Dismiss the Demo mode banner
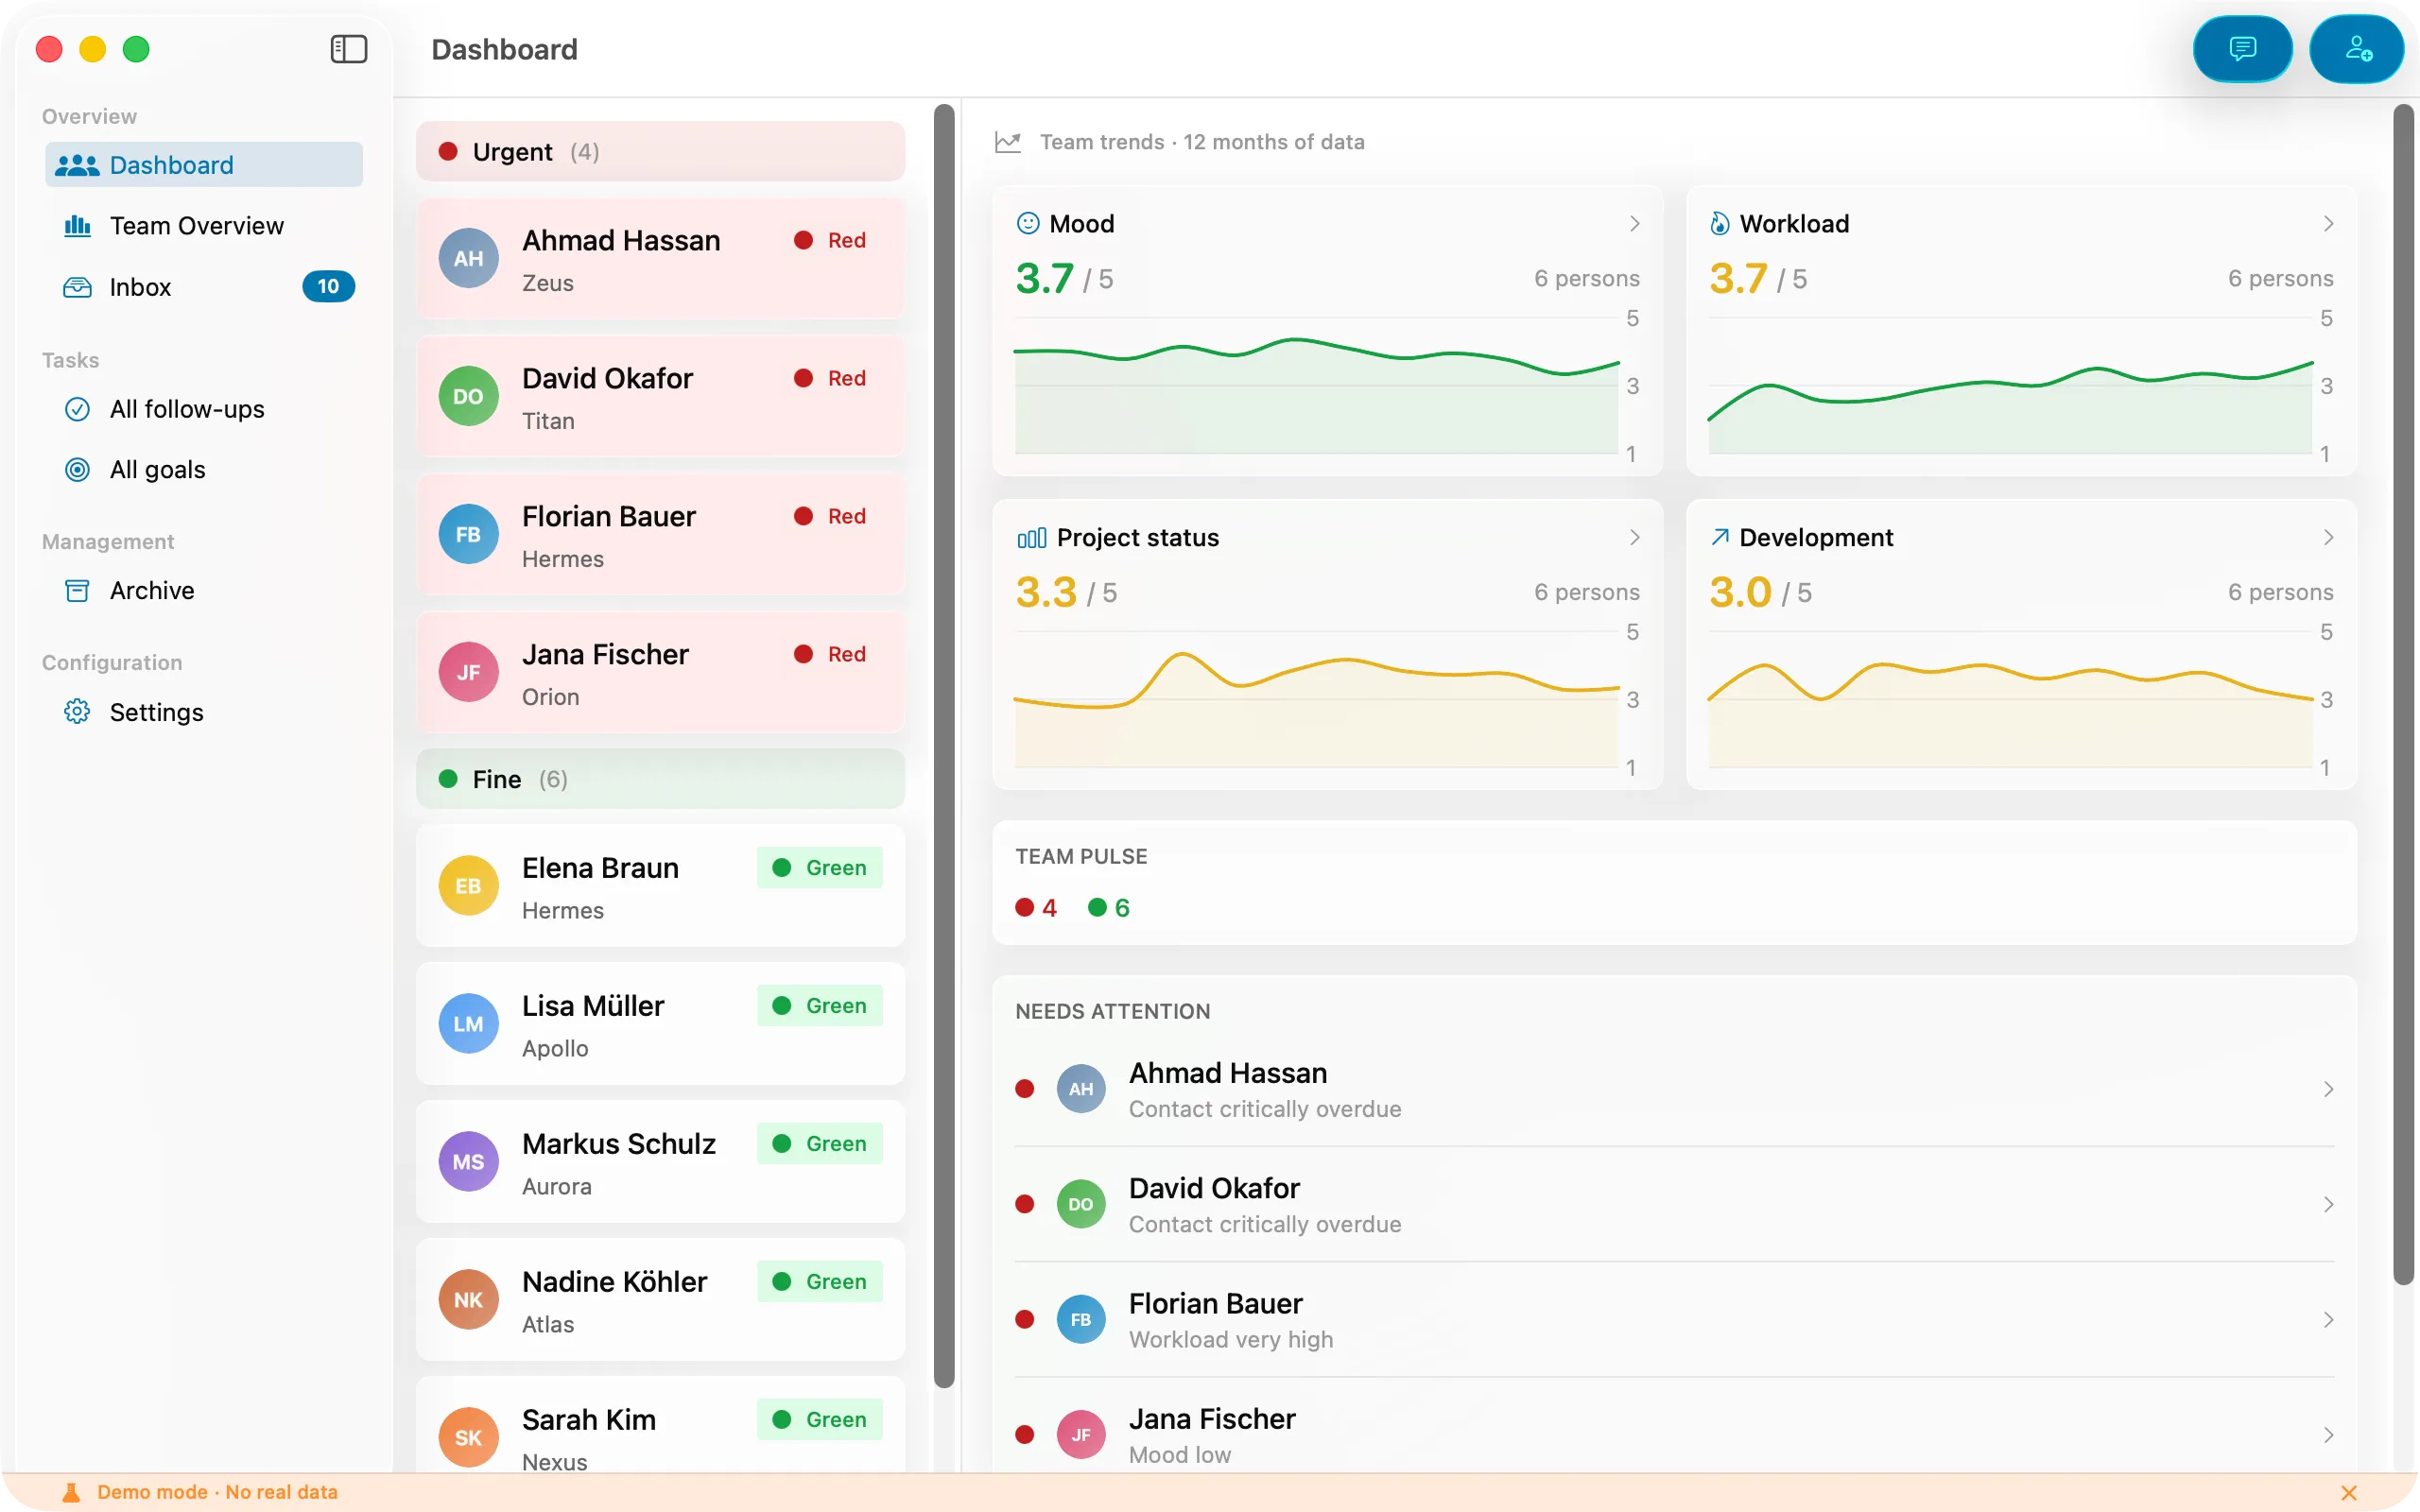 coord(2349,1492)
